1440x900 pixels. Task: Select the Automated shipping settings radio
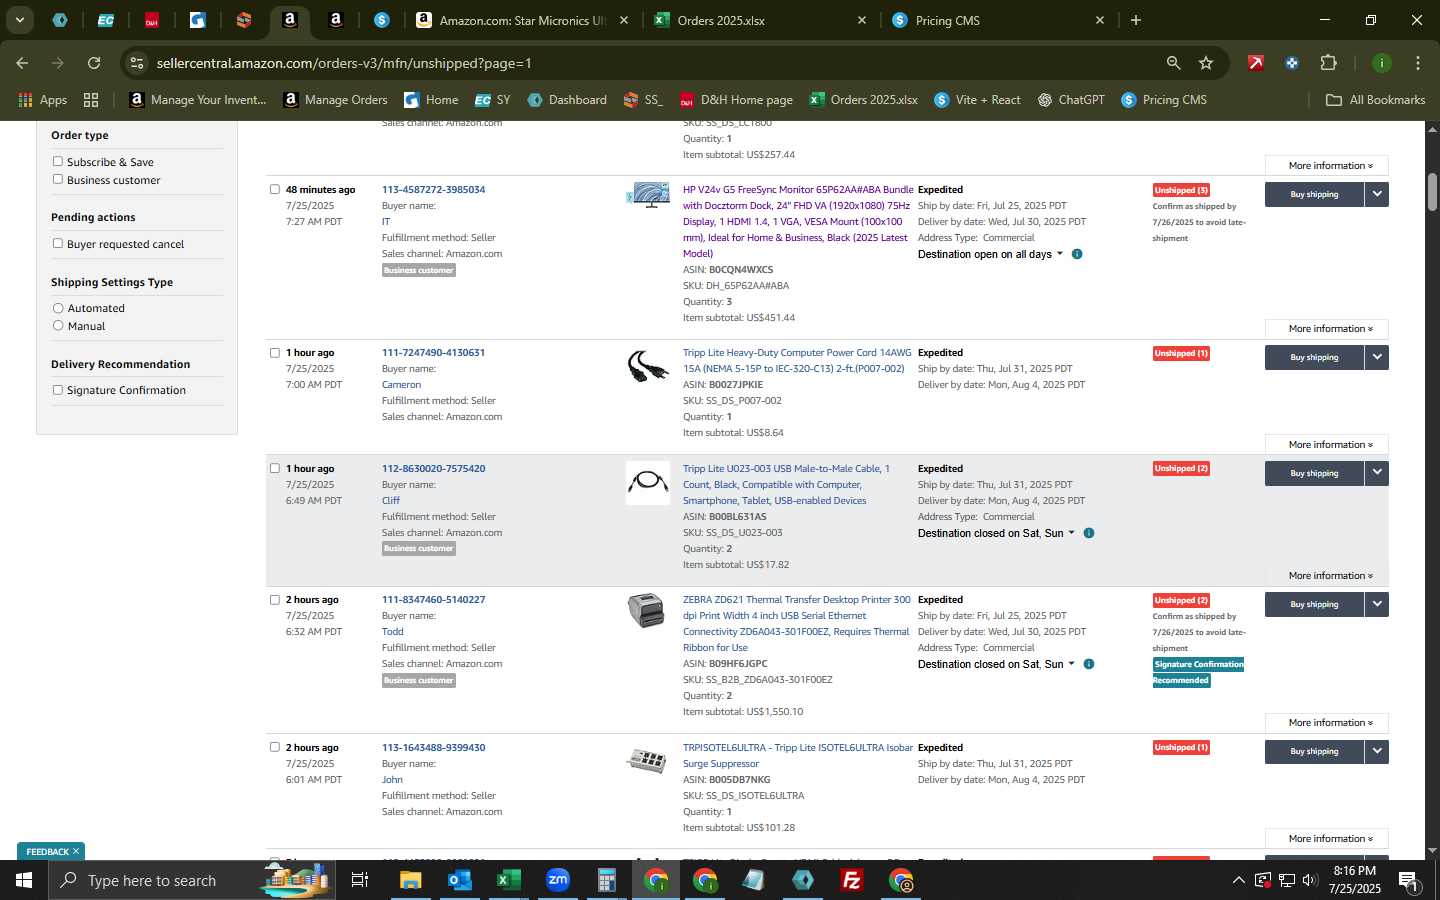point(58,308)
